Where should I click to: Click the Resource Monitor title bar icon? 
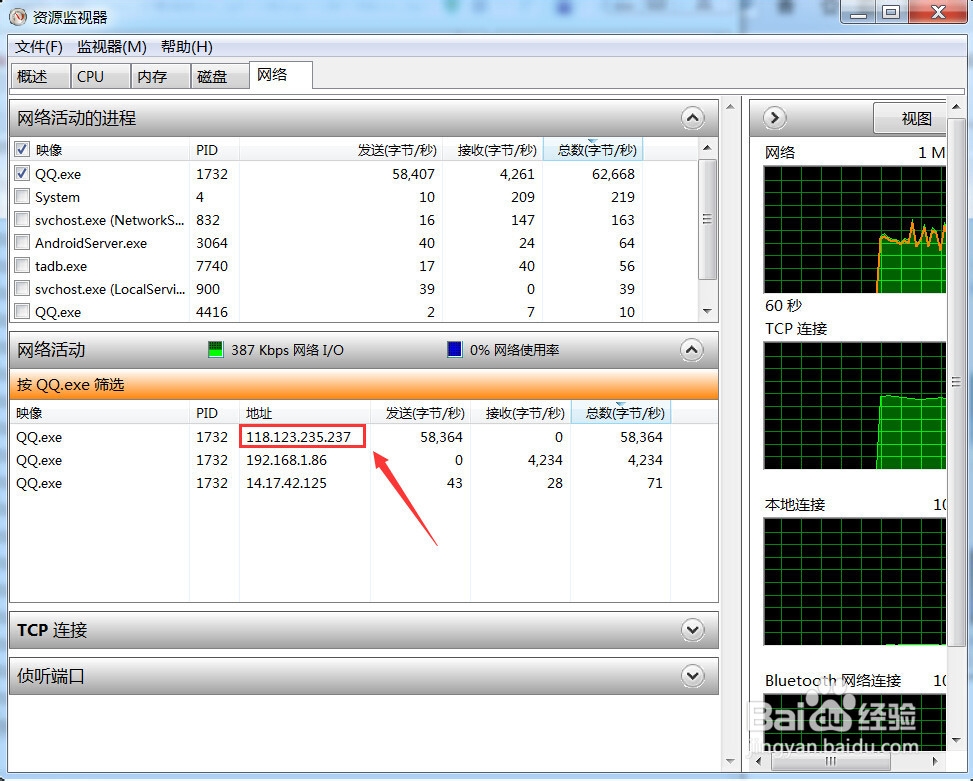[x=18, y=17]
